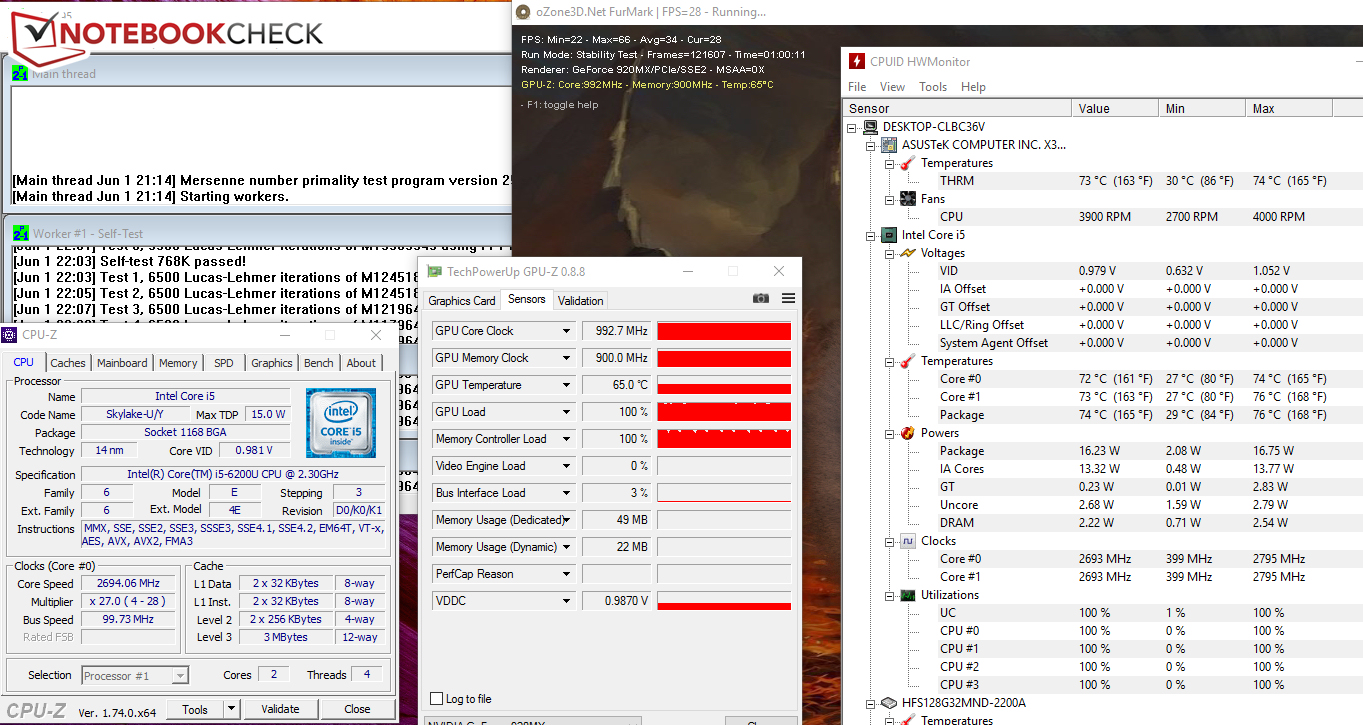
Task: Open the Video Engine Load dropdown
Action: (x=566, y=466)
